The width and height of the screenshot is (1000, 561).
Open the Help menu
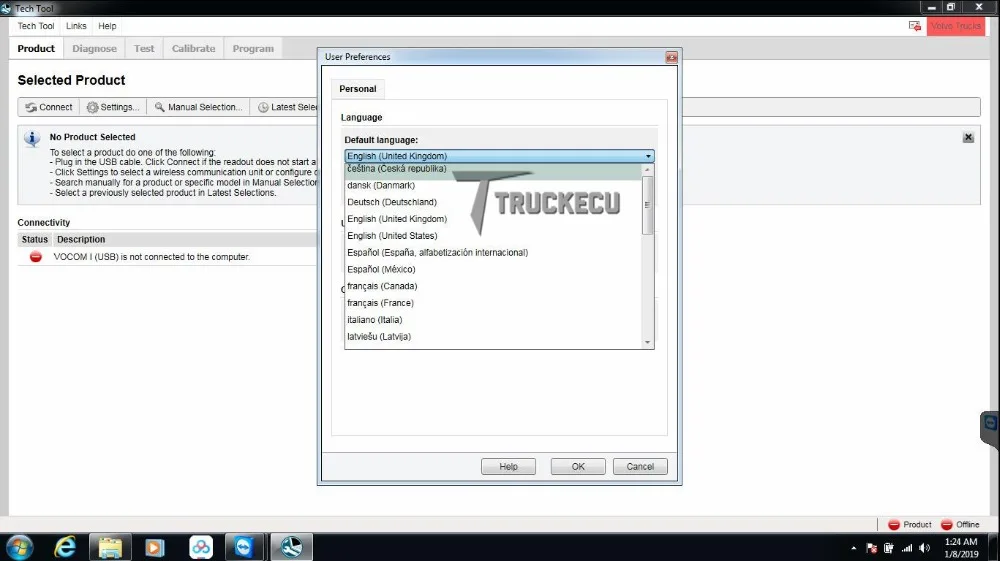(107, 26)
